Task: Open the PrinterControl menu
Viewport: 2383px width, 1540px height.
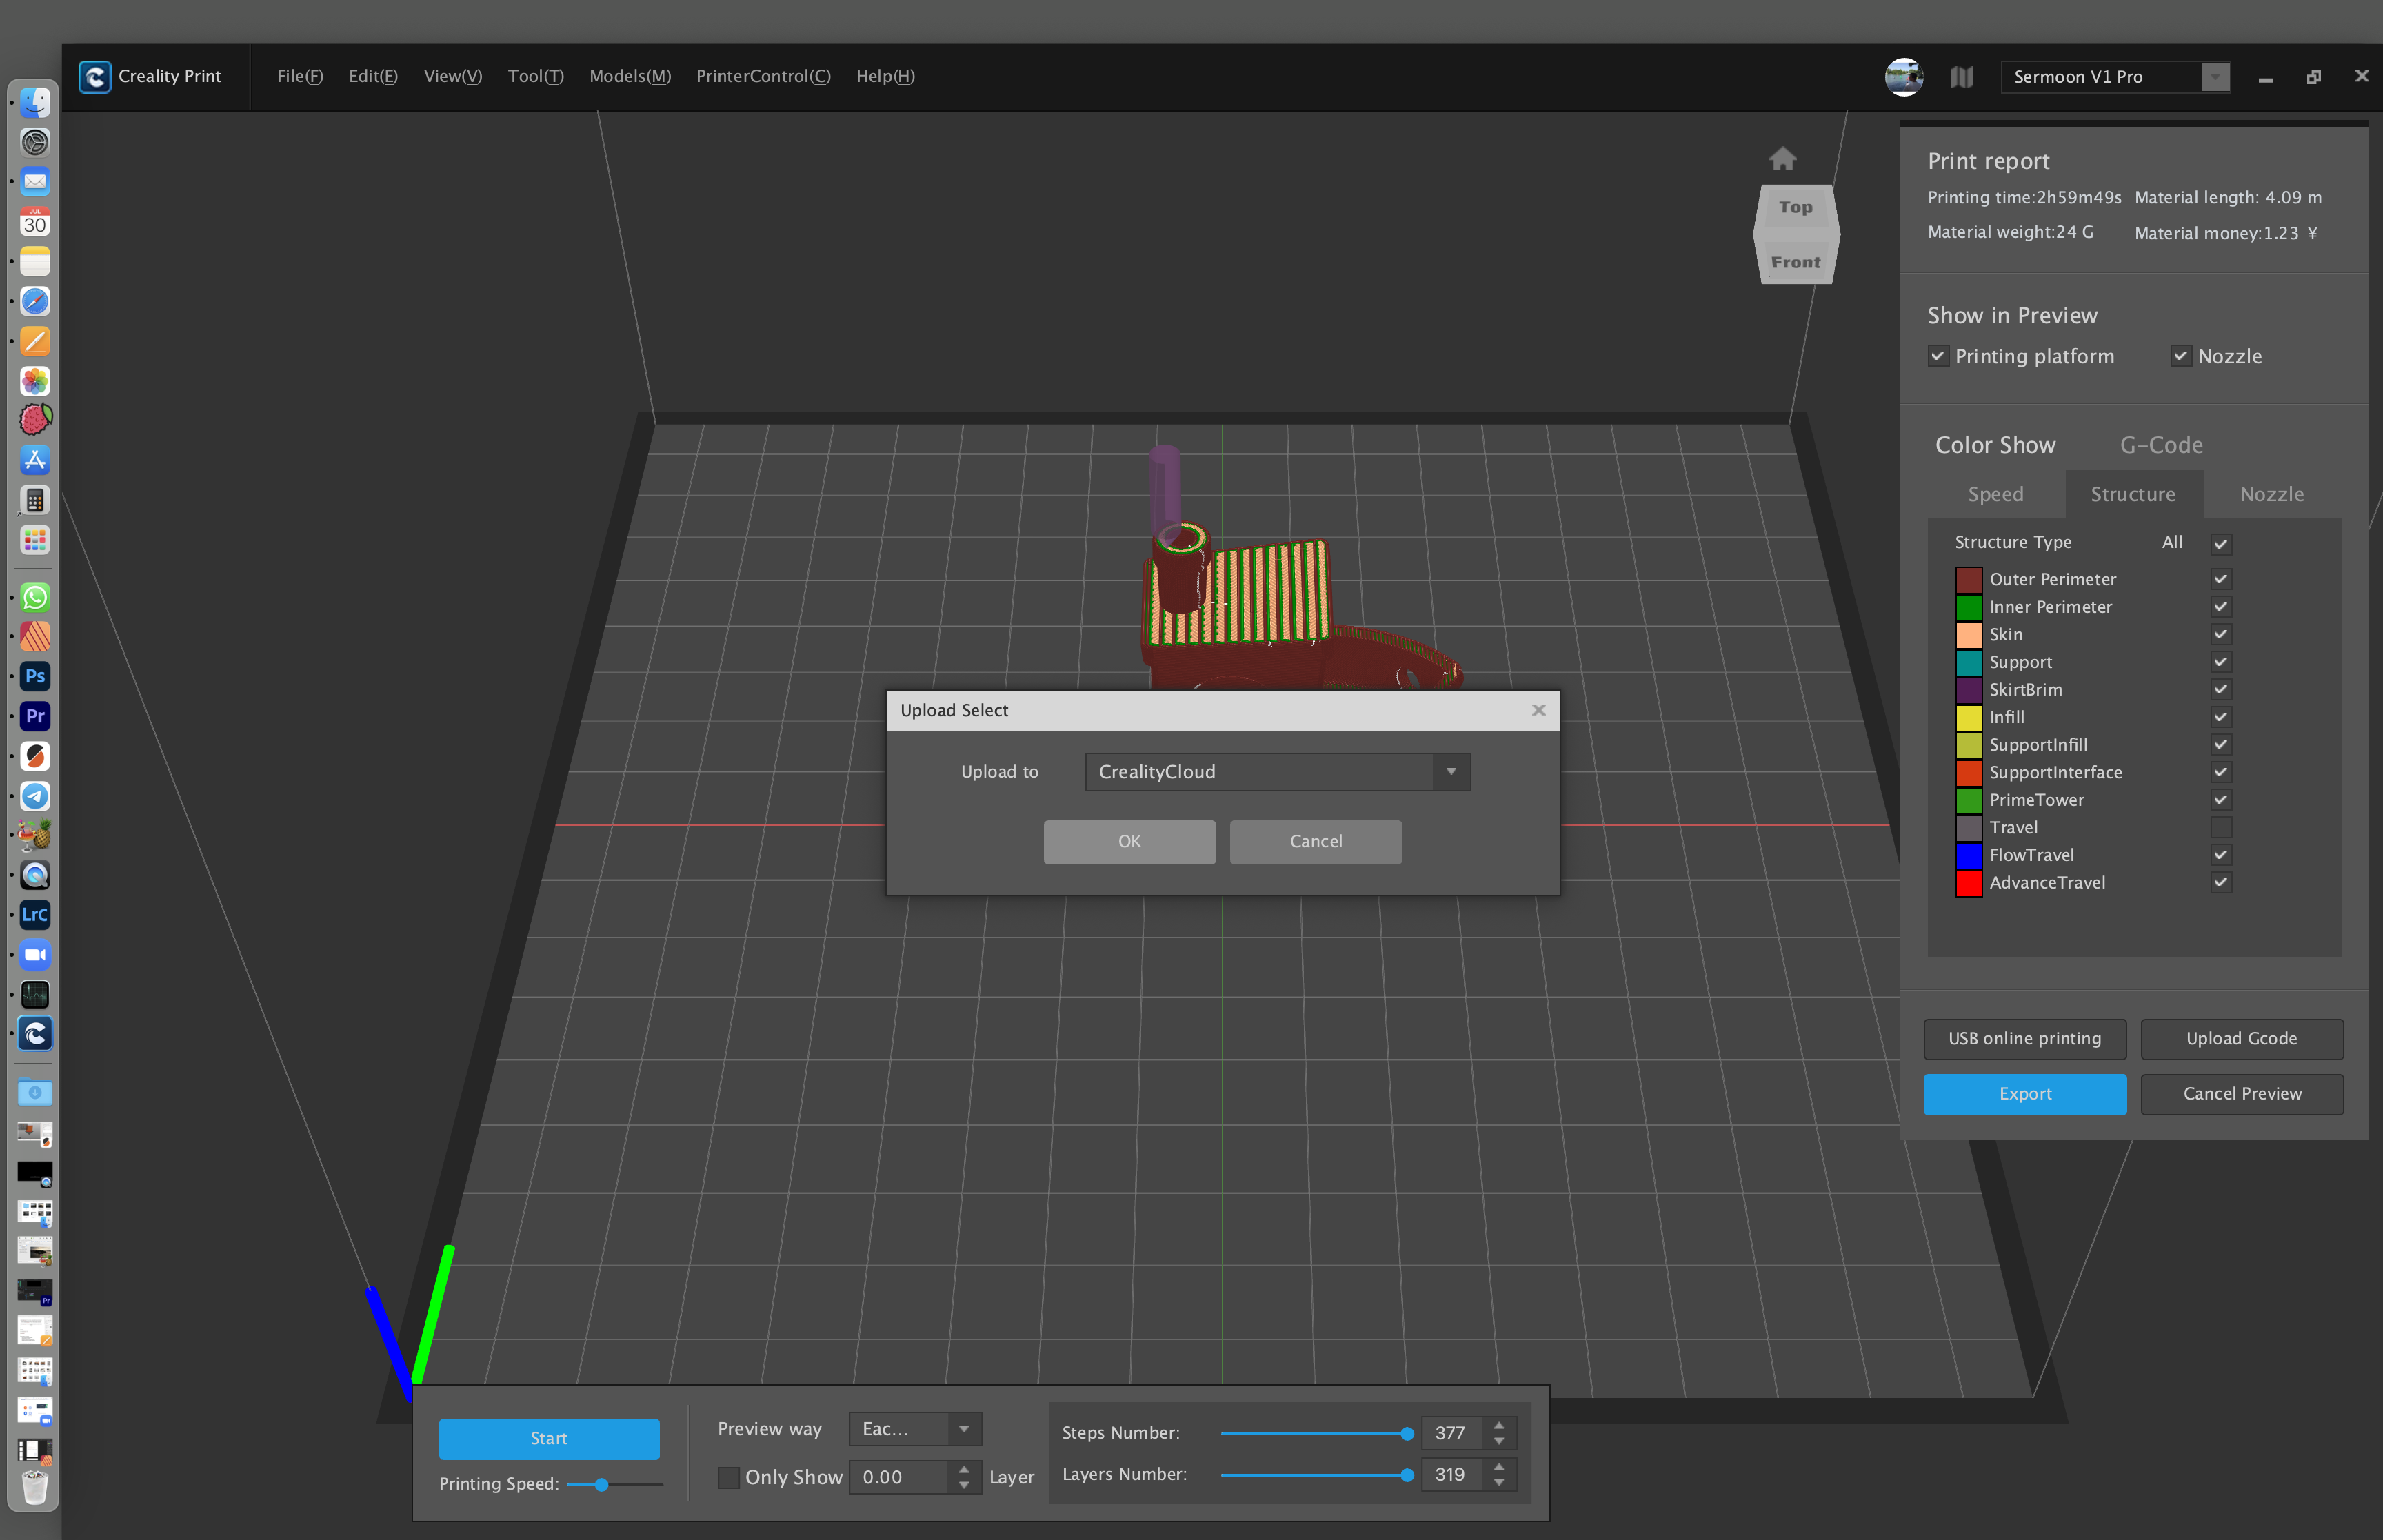Action: [x=762, y=76]
